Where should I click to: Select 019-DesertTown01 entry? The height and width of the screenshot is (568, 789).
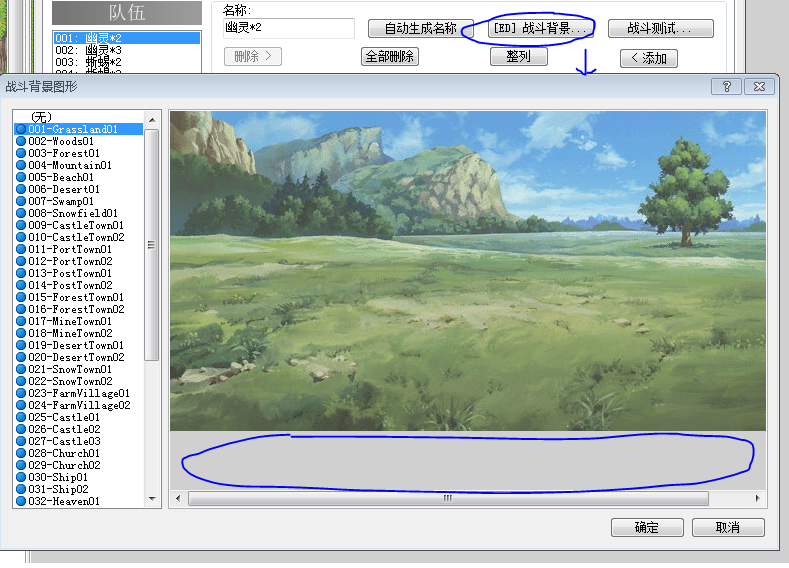(x=78, y=346)
